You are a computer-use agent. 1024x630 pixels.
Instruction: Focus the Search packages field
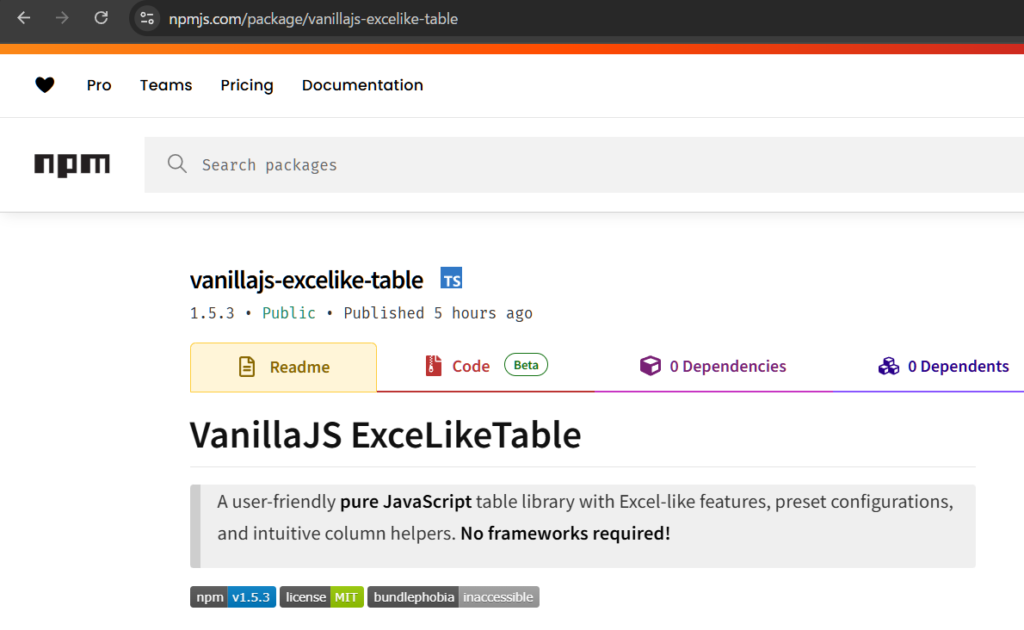[584, 165]
